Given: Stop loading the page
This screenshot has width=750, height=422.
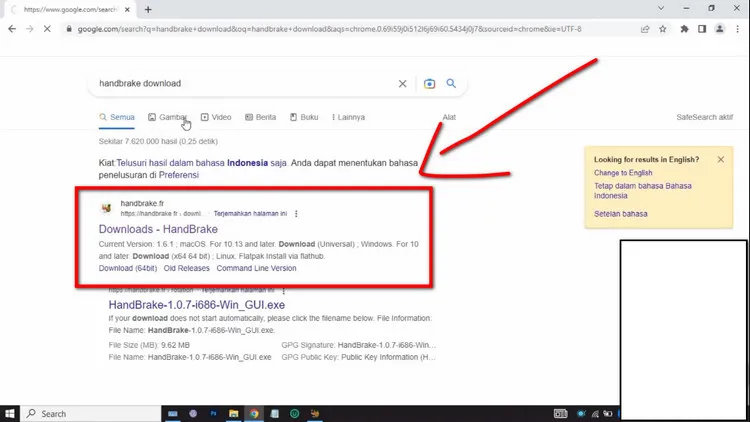Looking at the screenshot, I should point(47,29).
